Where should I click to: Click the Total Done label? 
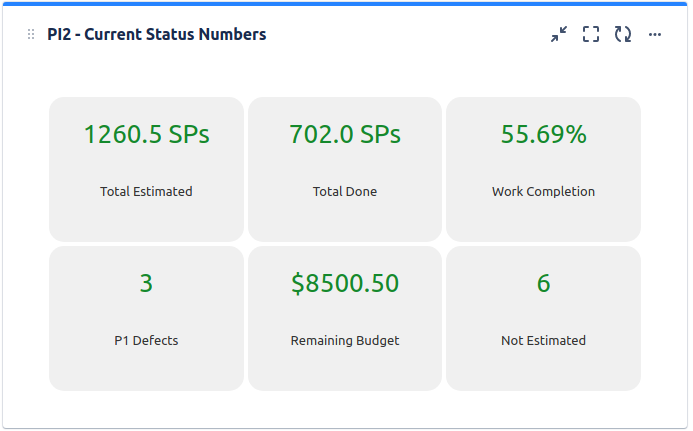(x=345, y=191)
